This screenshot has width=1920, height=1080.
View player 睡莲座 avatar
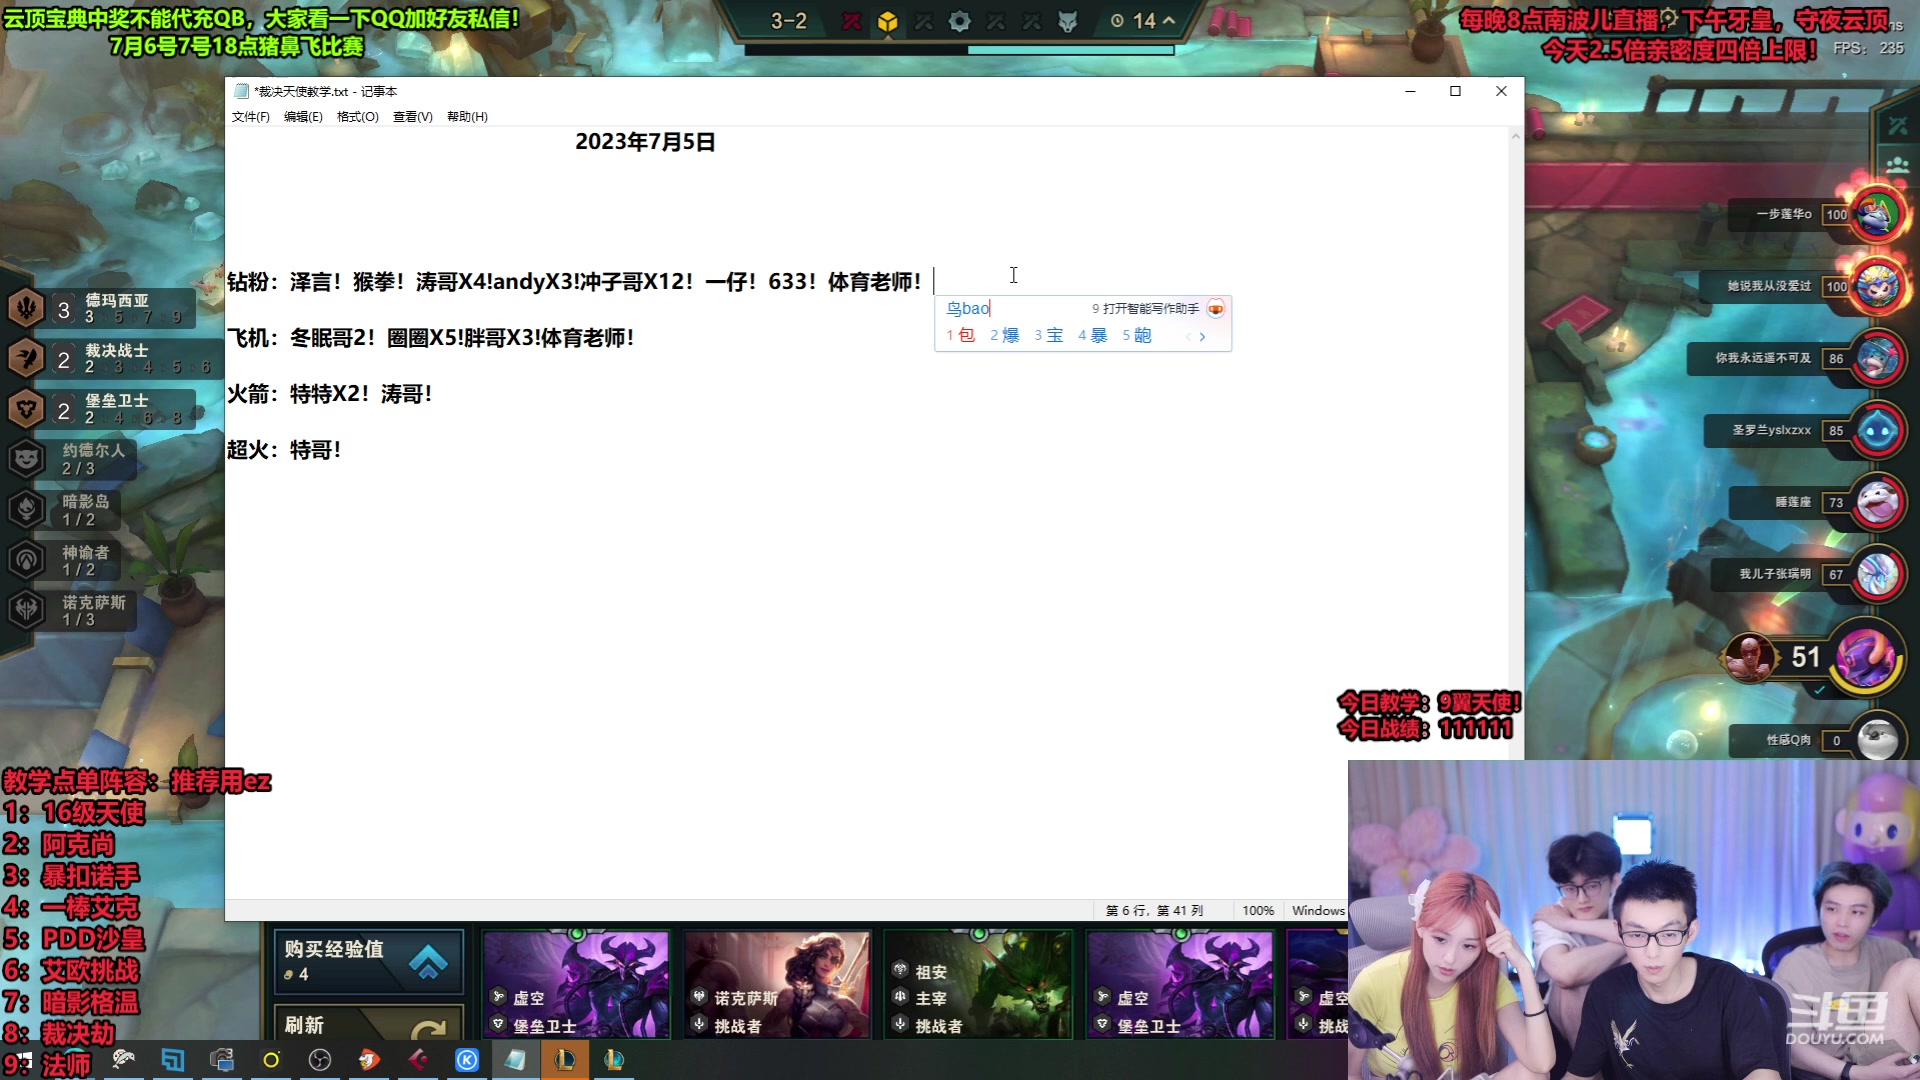1878,502
